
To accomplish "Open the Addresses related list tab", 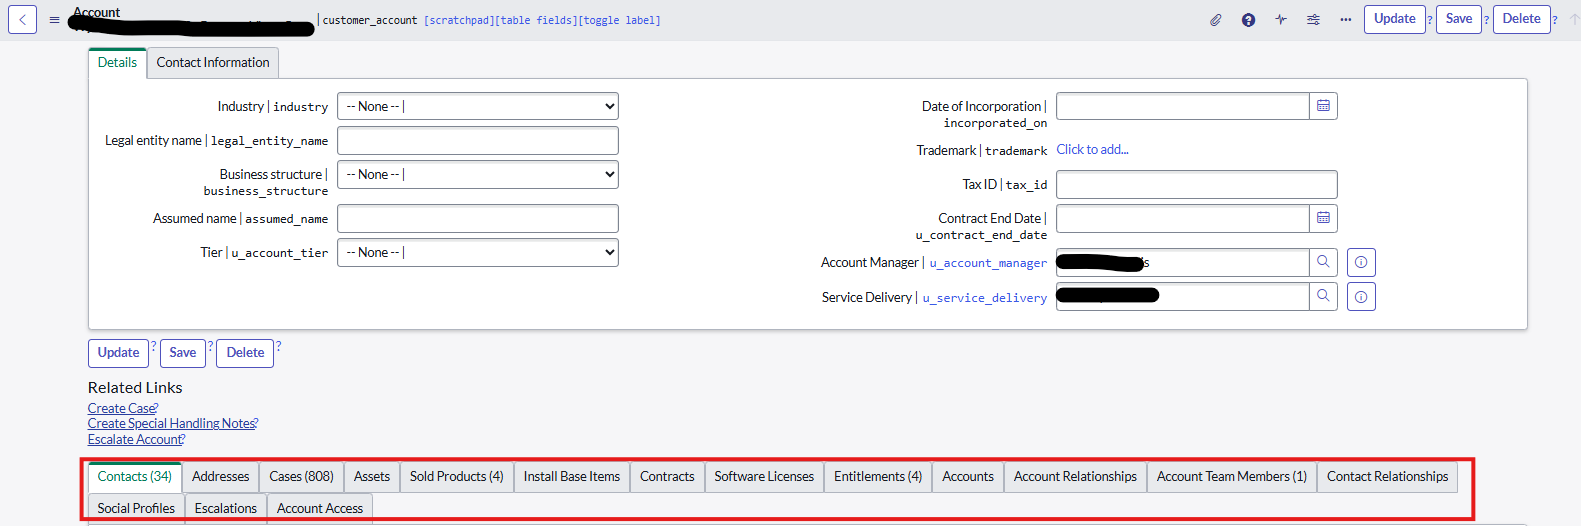I will point(221,477).
